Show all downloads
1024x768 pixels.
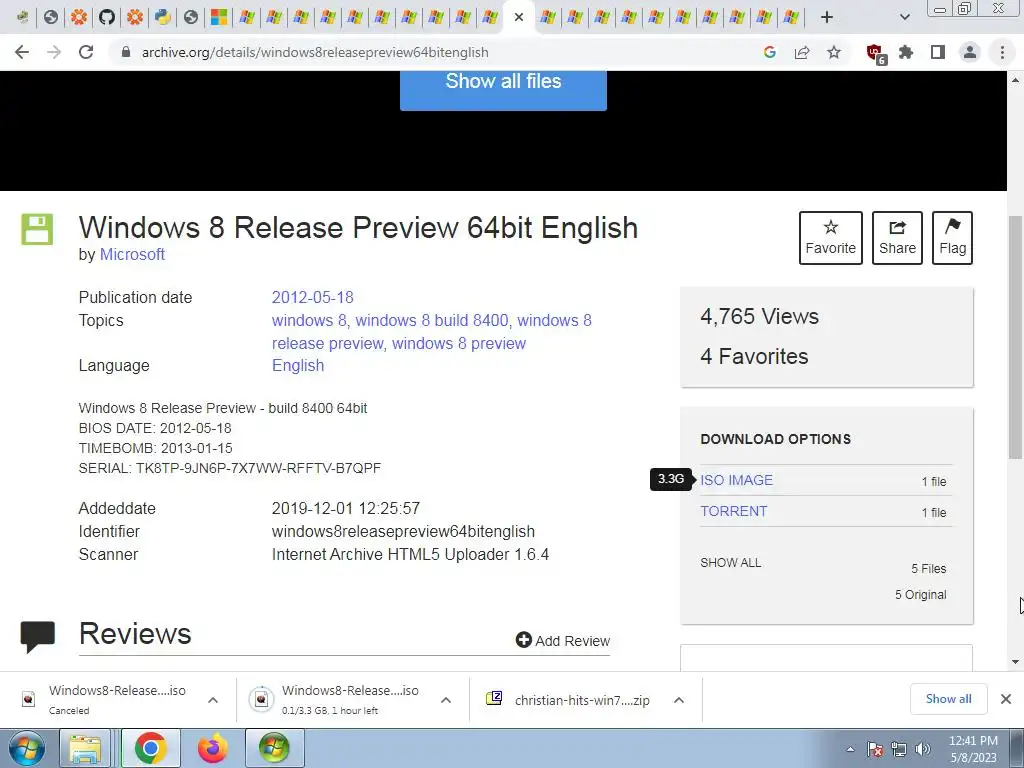tap(948, 699)
